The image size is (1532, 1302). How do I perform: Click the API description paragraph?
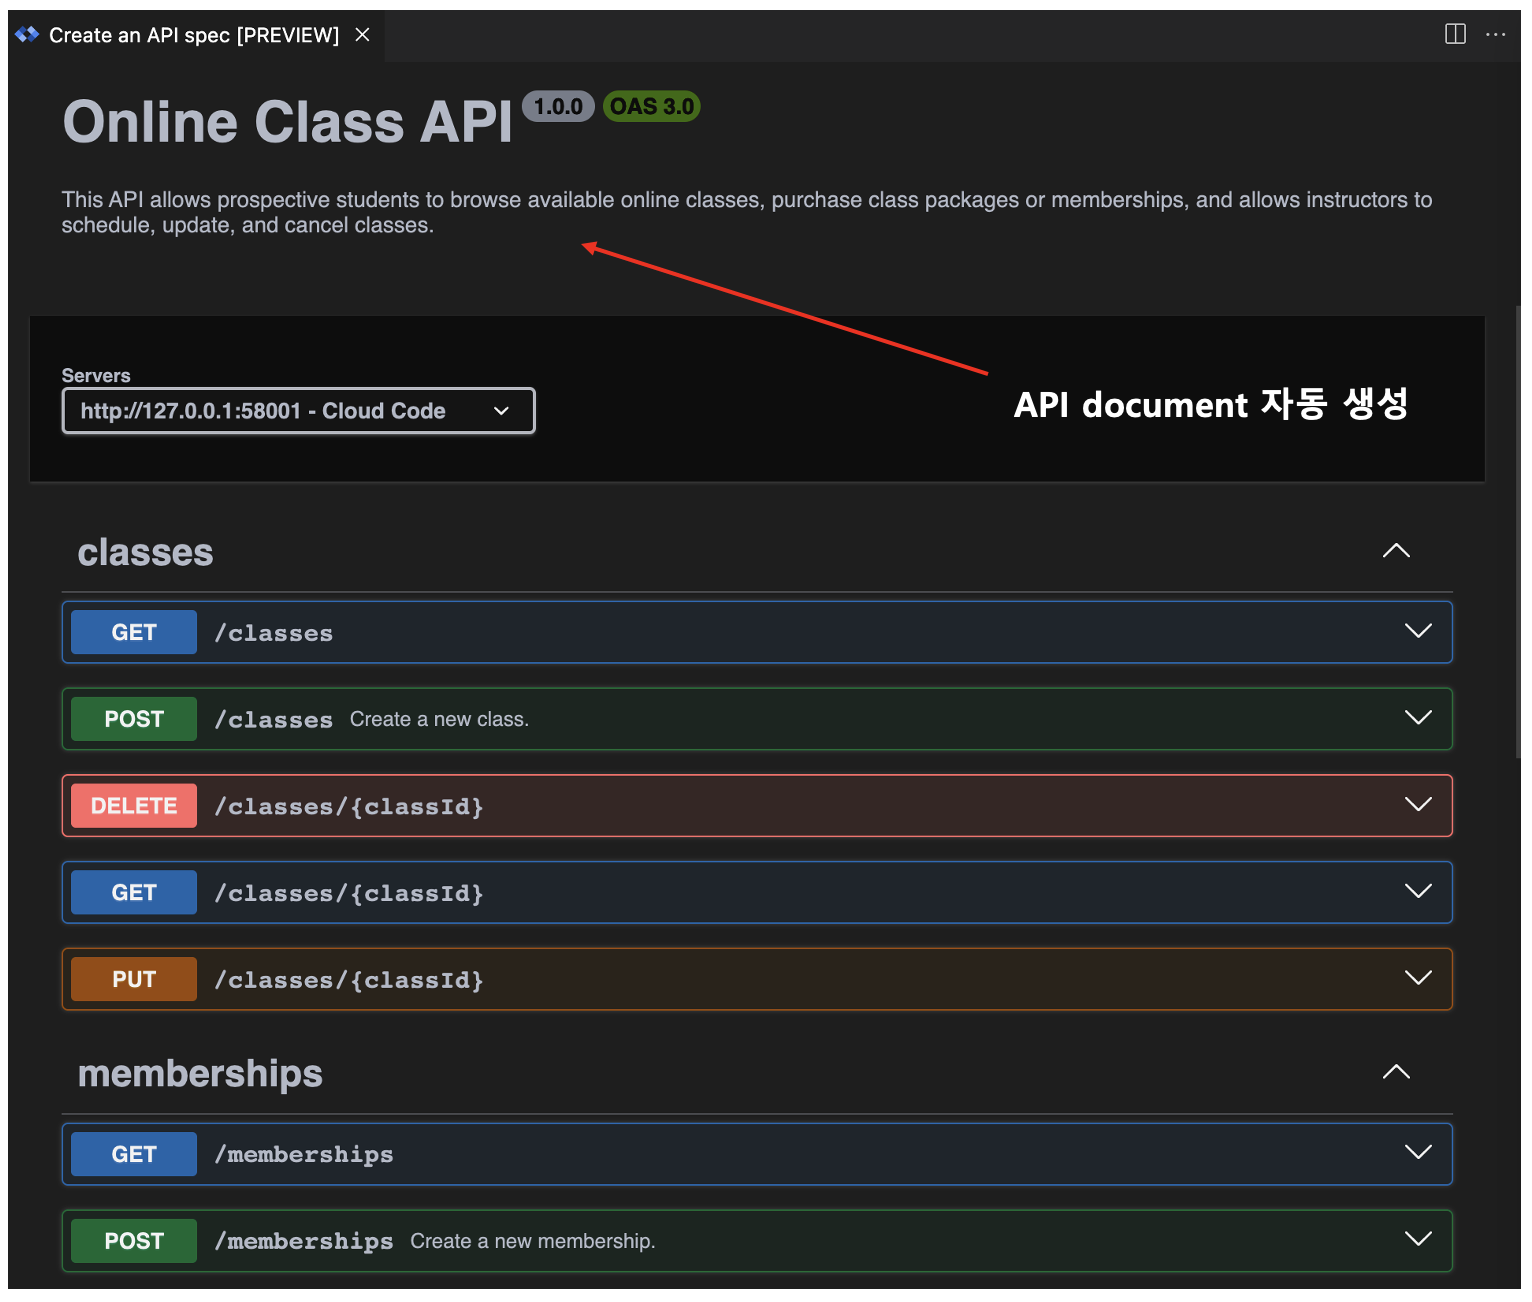[747, 212]
